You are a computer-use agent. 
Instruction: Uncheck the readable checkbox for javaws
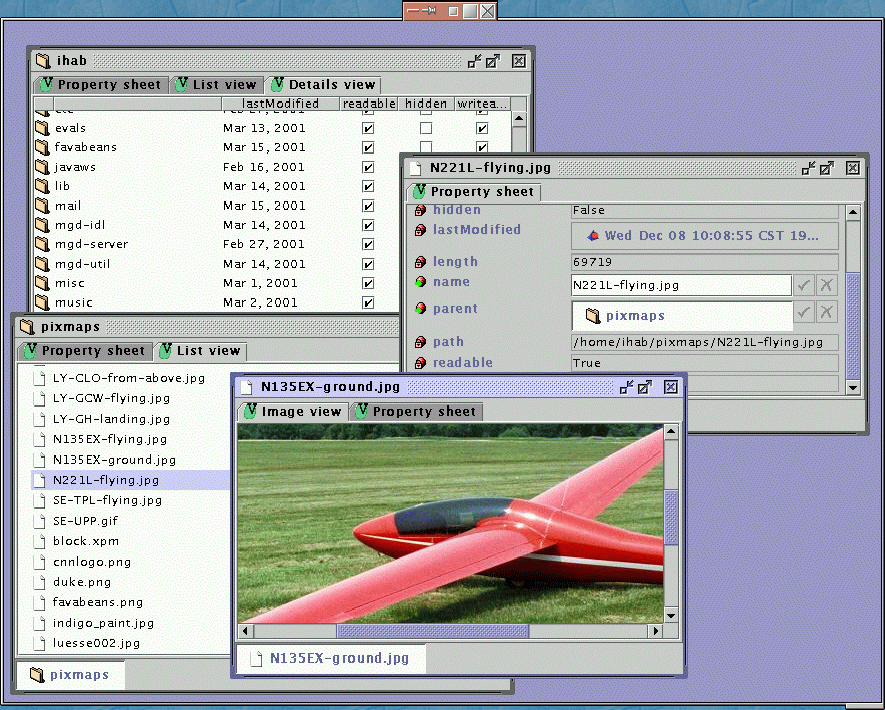(x=368, y=167)
